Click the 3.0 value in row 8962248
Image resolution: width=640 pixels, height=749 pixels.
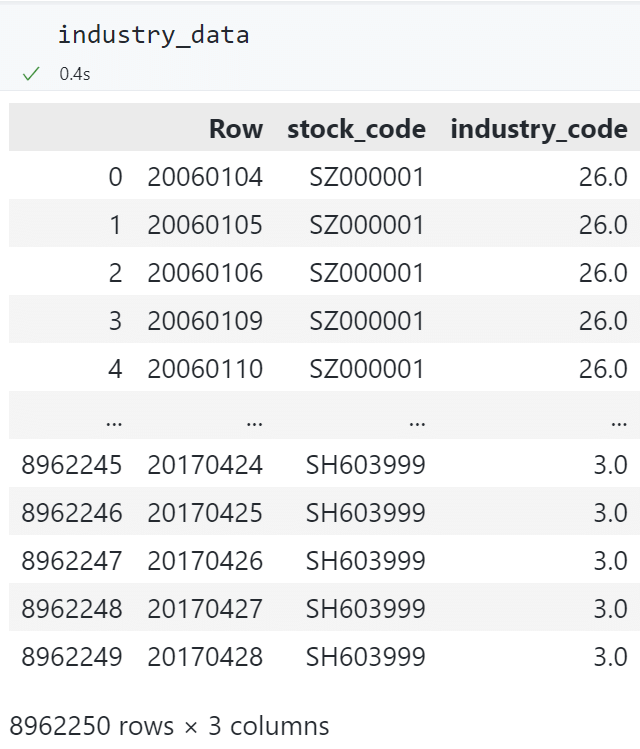point(610,609)
